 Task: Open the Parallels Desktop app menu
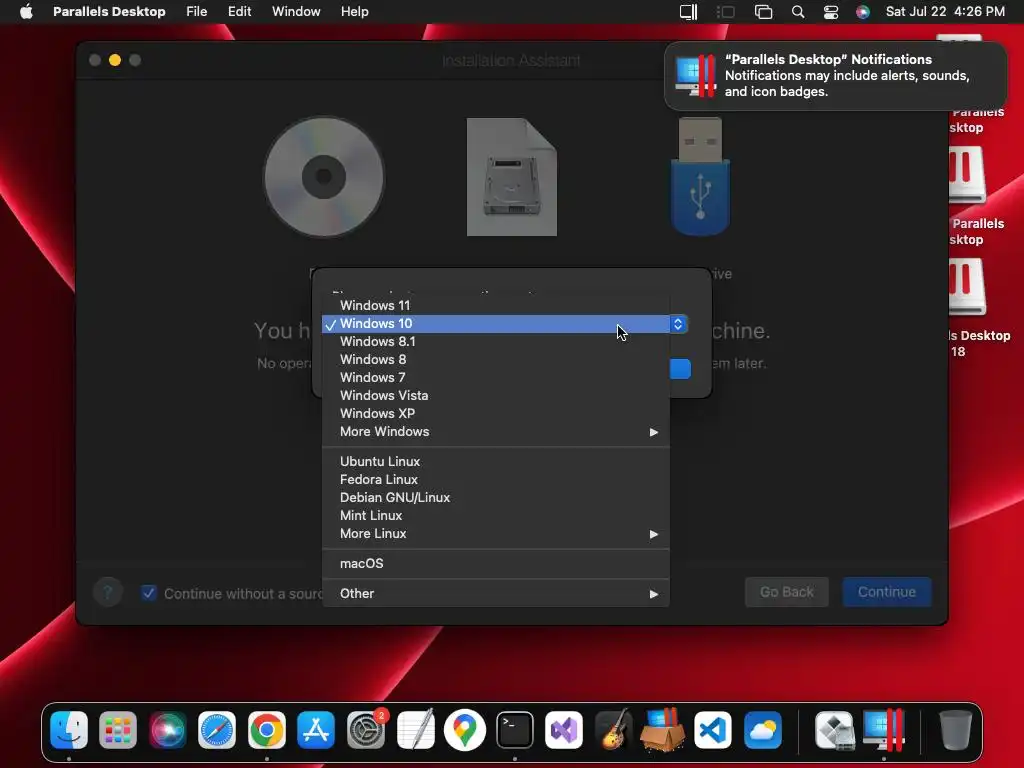pyautogui.click(x=109, y=11)
